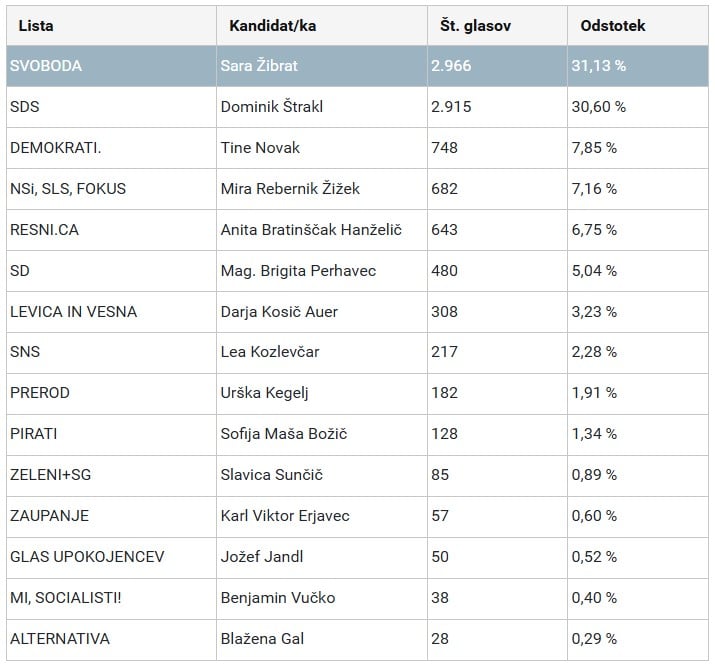Select candidate Mira Rebernik Žižek
Viewport: 715px width, 665px height.
point(290,189)
